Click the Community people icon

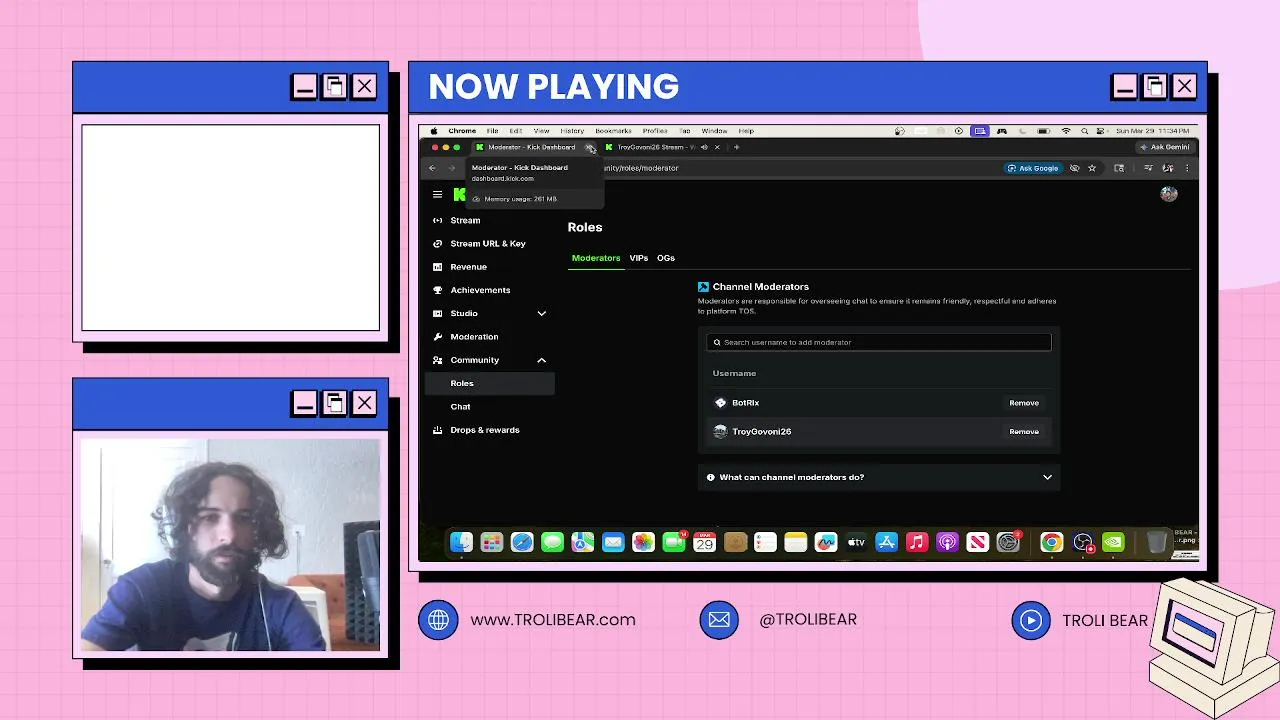[437, 360]
